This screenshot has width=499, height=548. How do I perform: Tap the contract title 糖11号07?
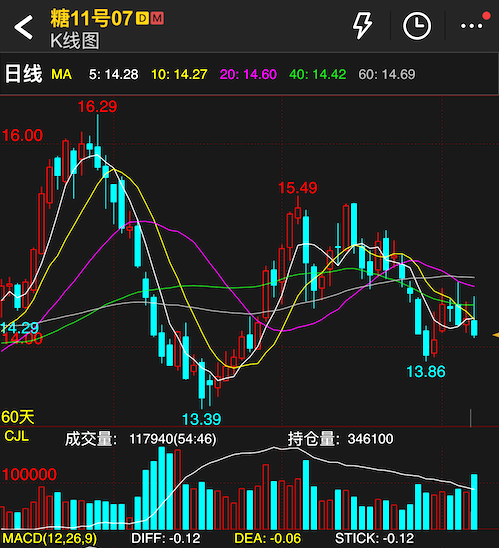pos(92,18)
